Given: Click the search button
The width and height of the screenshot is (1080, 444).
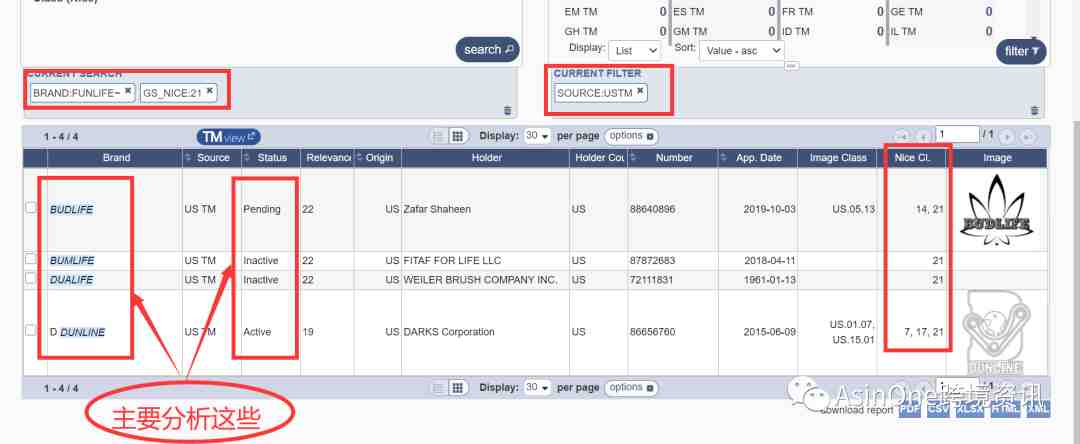Looking at the screenshot, I should [488, 50].
